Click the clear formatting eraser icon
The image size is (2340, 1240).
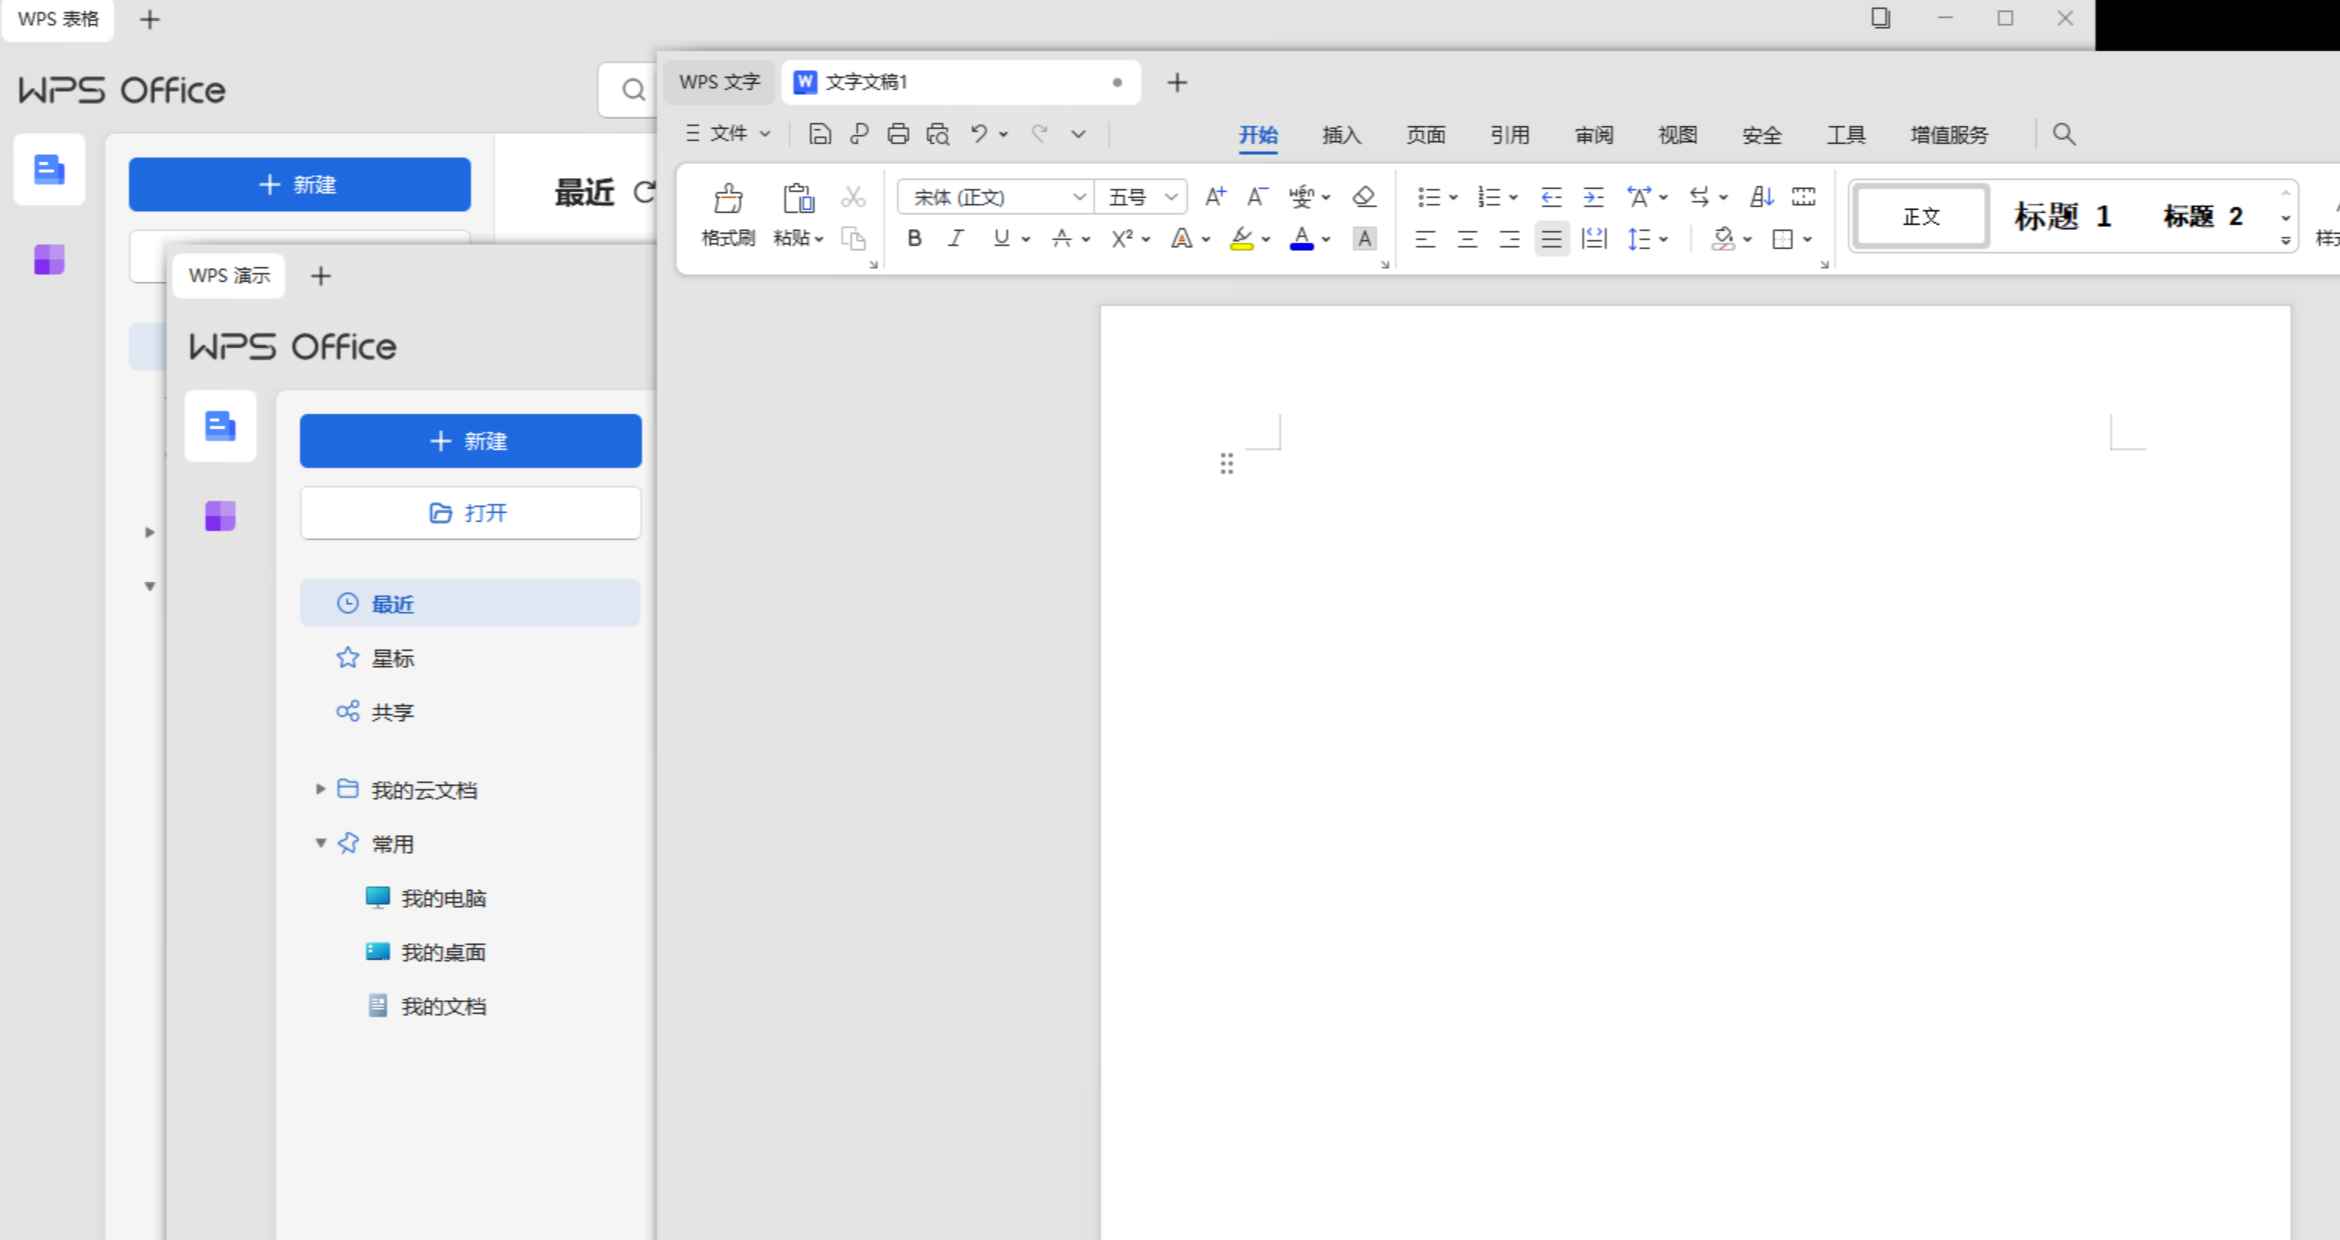click(1364, 197)
